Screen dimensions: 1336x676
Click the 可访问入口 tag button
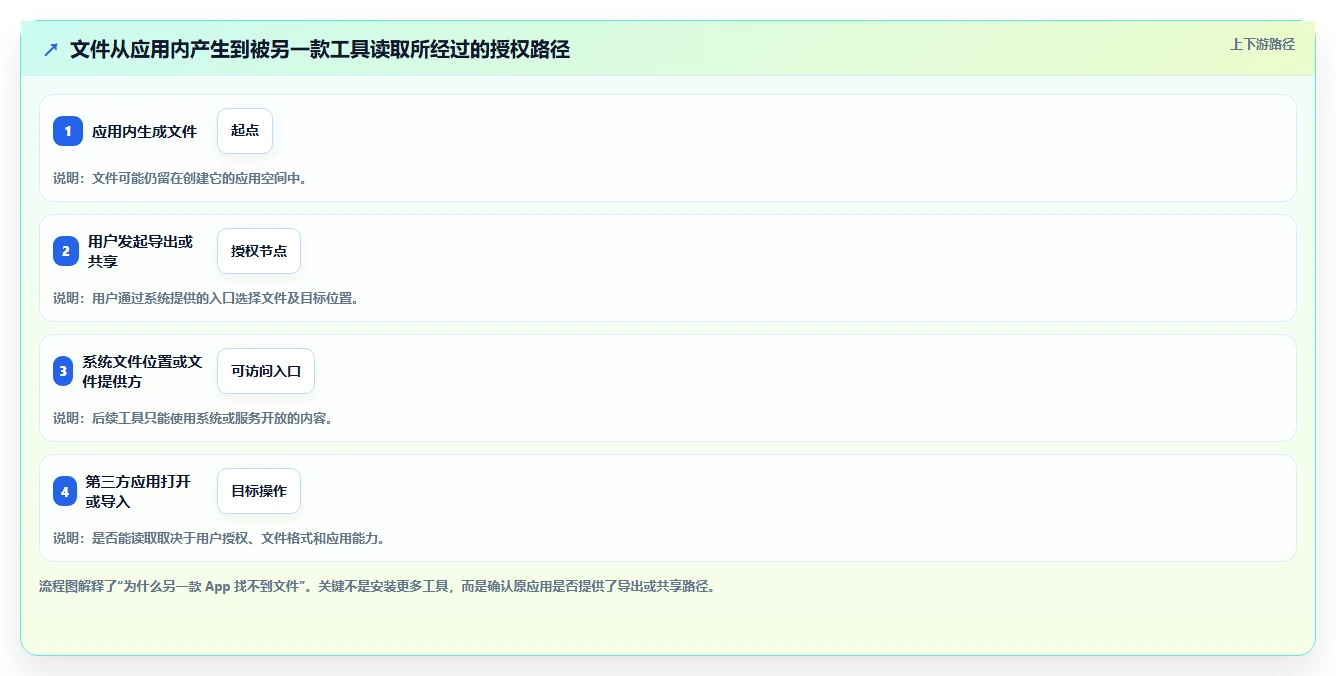point(266,371)
